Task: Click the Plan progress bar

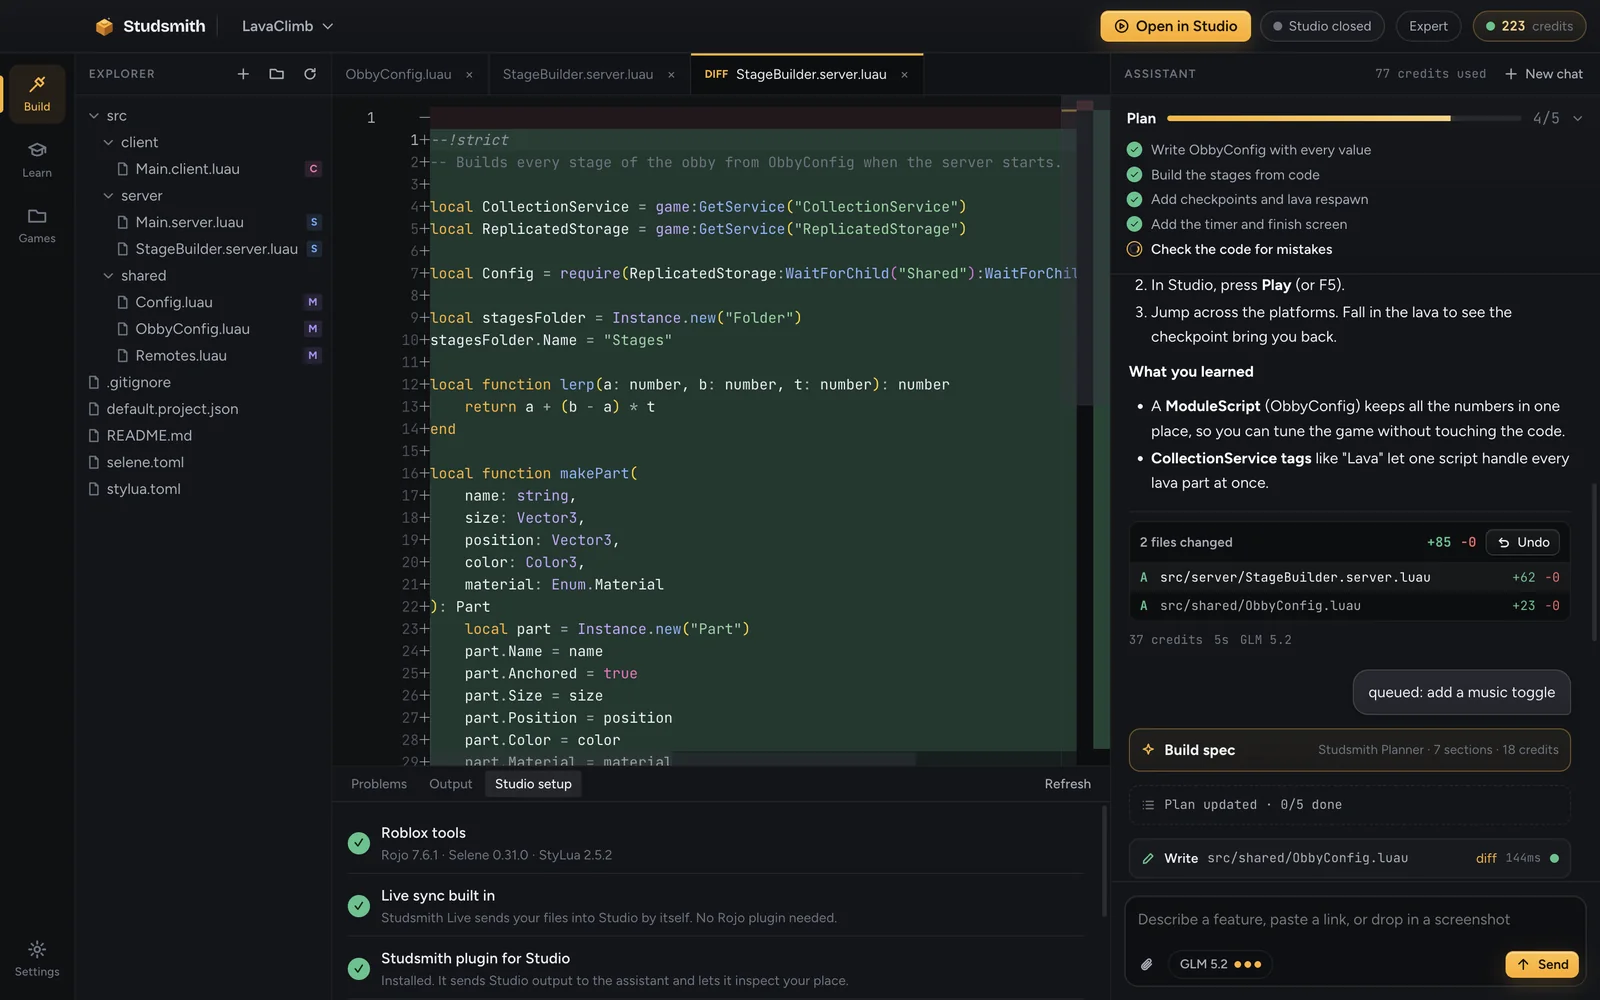Action: point(1344,118)
